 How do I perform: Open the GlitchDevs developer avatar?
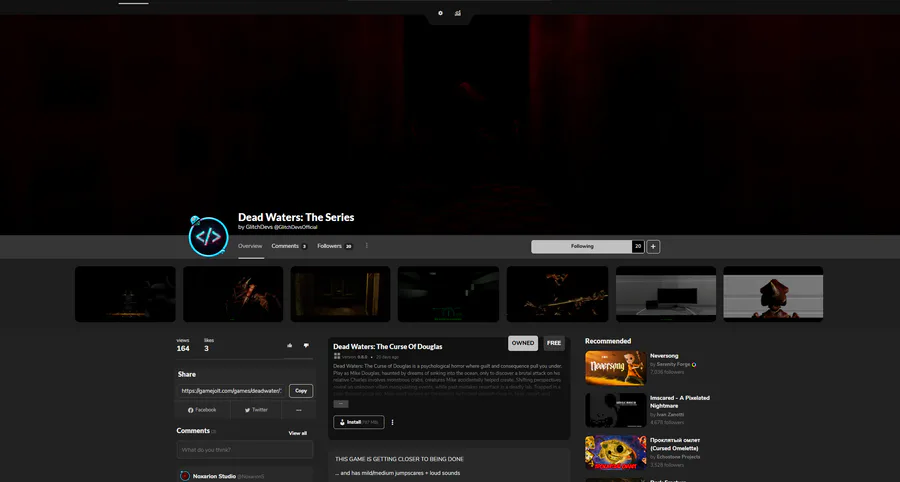click(x=208, y=236)
